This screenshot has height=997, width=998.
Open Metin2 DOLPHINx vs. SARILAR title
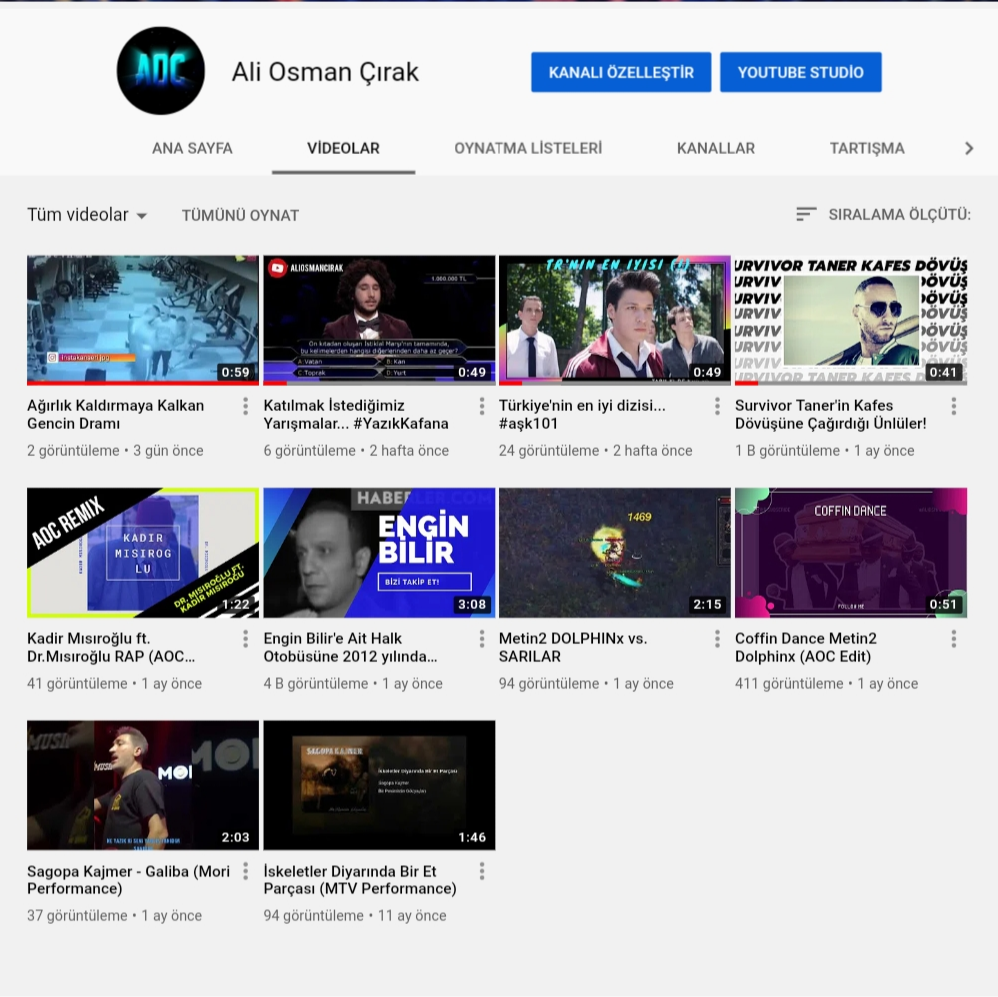[573, 647]
